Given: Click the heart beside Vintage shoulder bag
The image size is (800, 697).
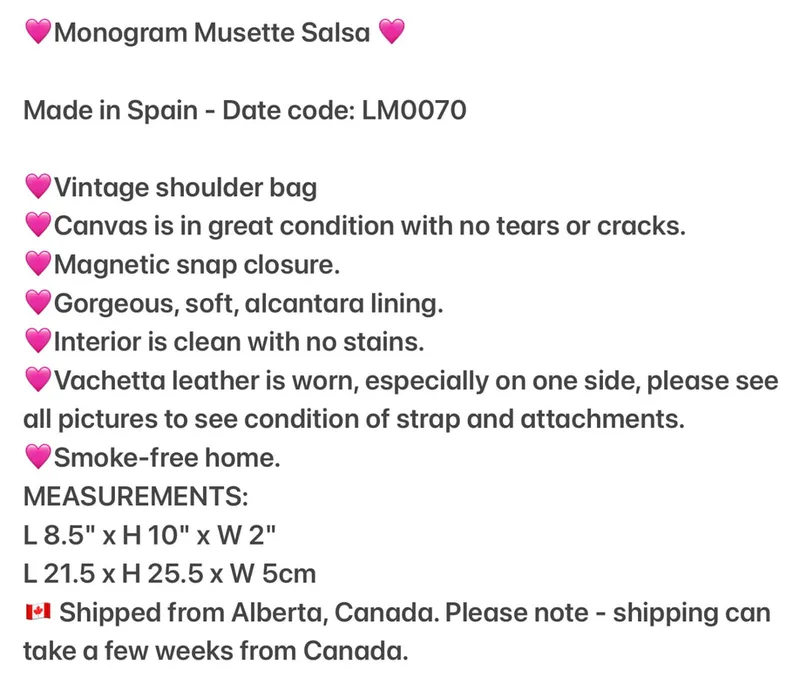Looking at the screenshot, I should coord(38,186).
